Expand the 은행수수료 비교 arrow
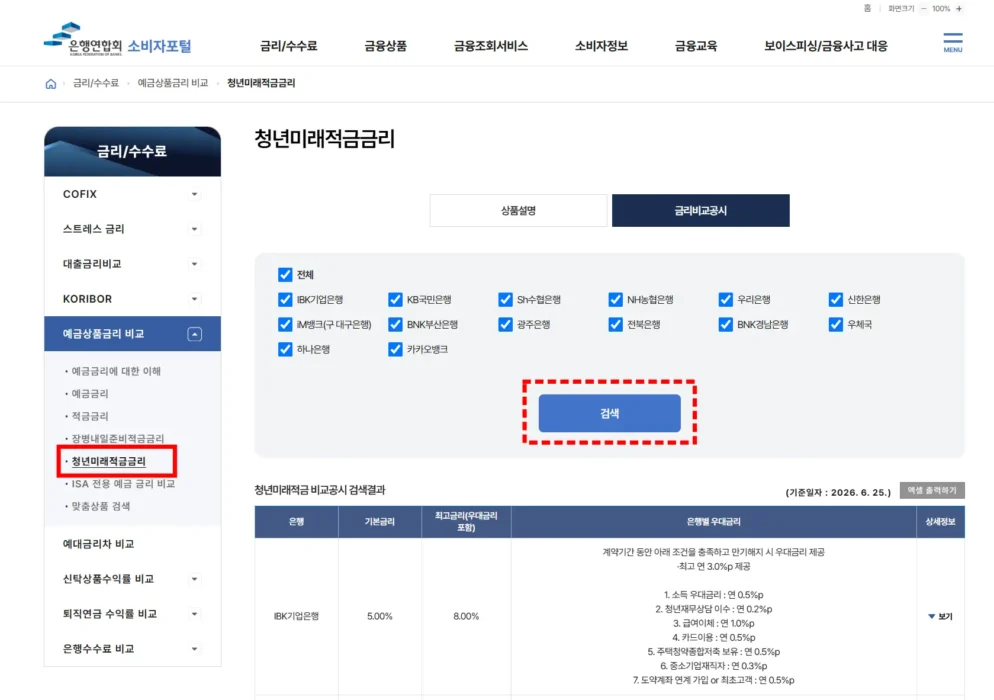This screenshot has width=994, height=700. click(x=195, y=649)
